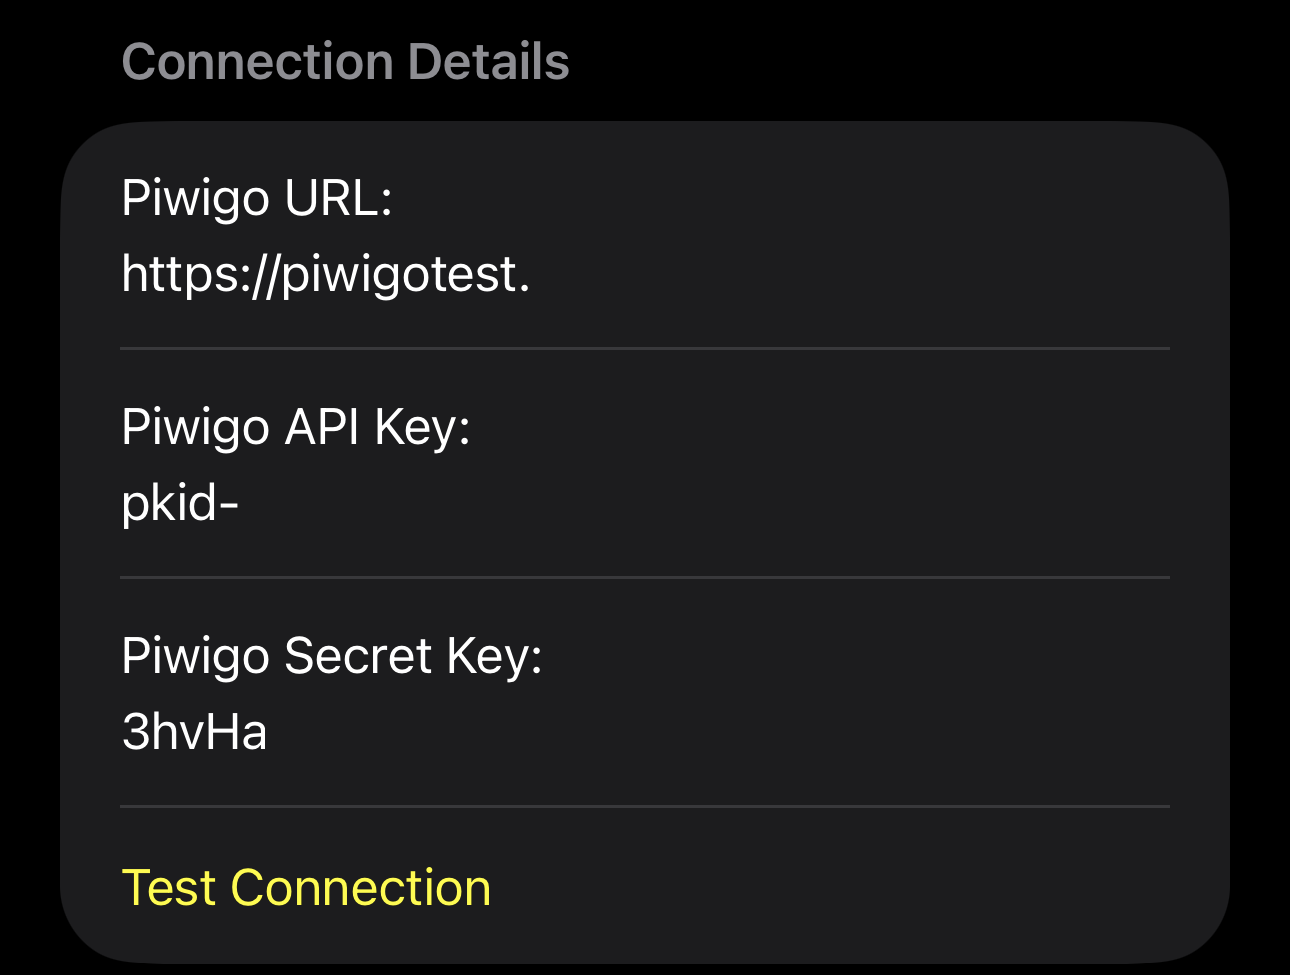
Task: Place cursor after pkid- in API key
Action: point(242,503)
